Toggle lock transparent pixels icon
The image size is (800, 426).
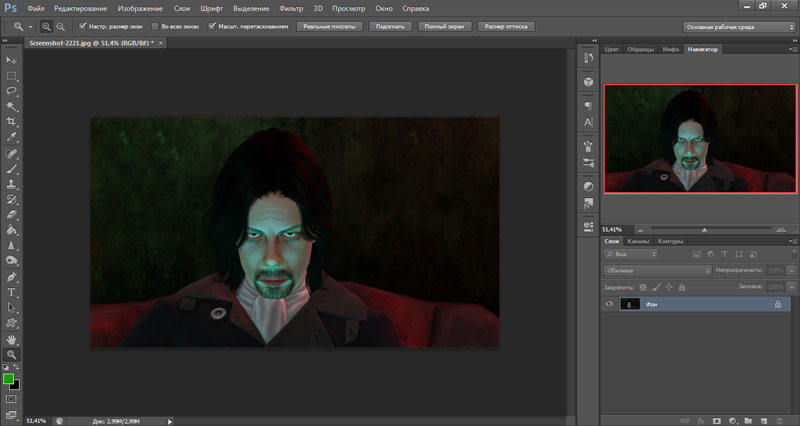pyautogui.click(x=643, y=287)
